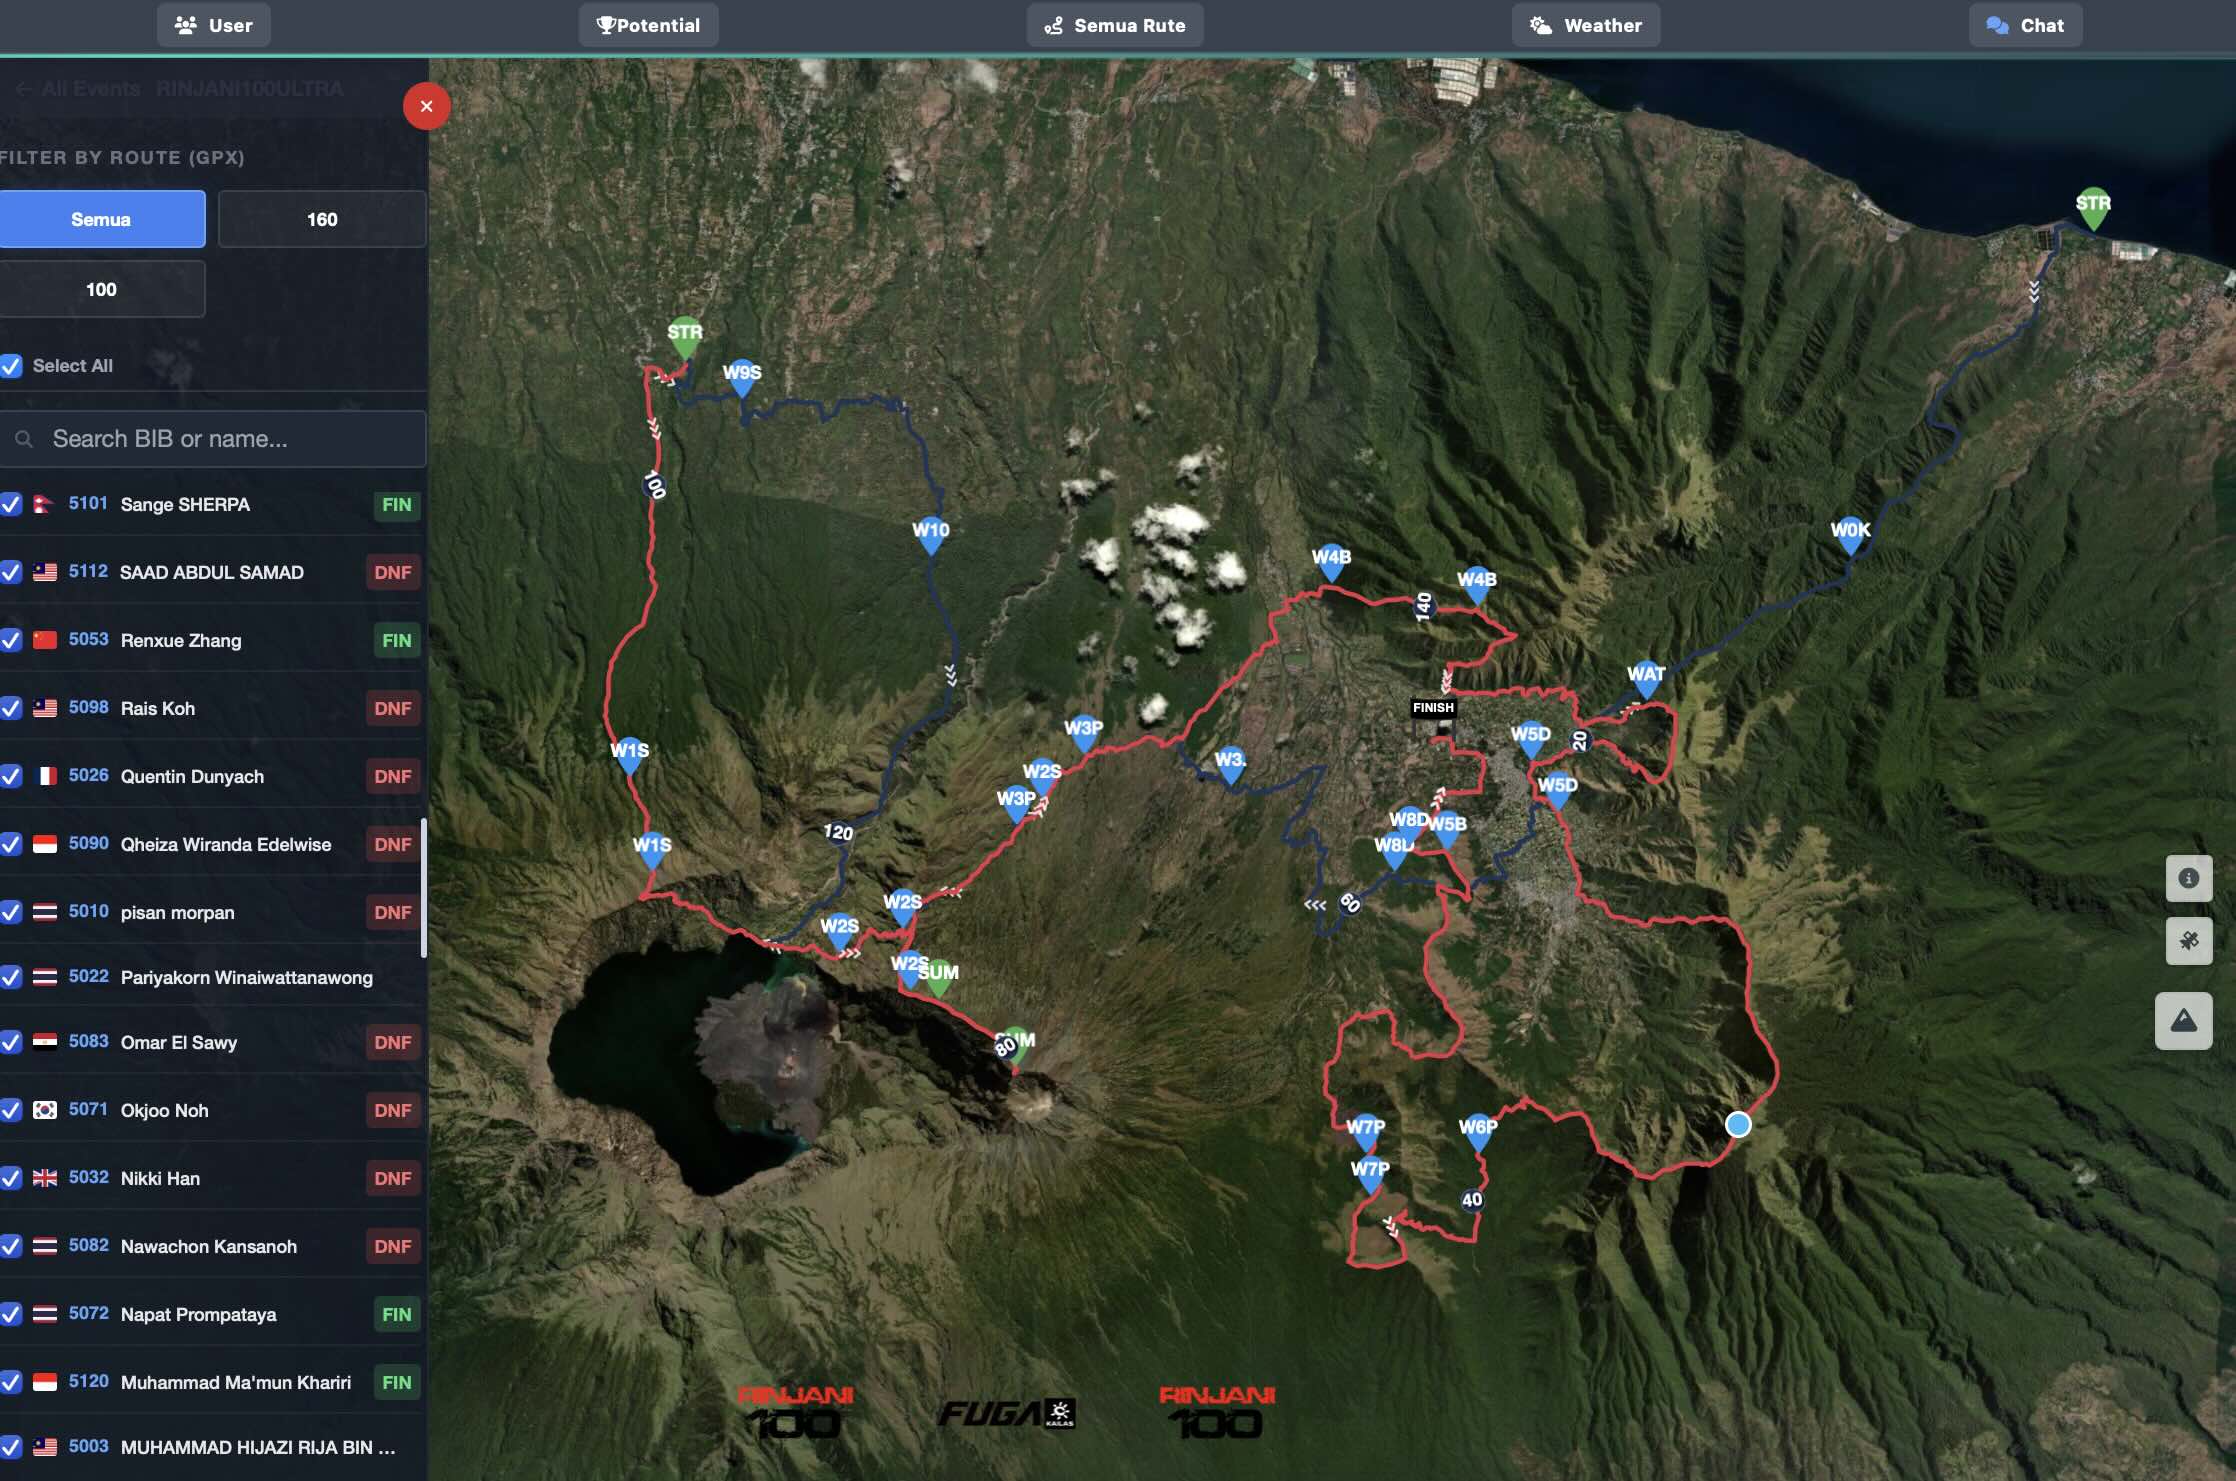This screenshot has height=1481, width=2236.
Task: Click the terrain triangle button on map
Action: click(2183, 1021)
